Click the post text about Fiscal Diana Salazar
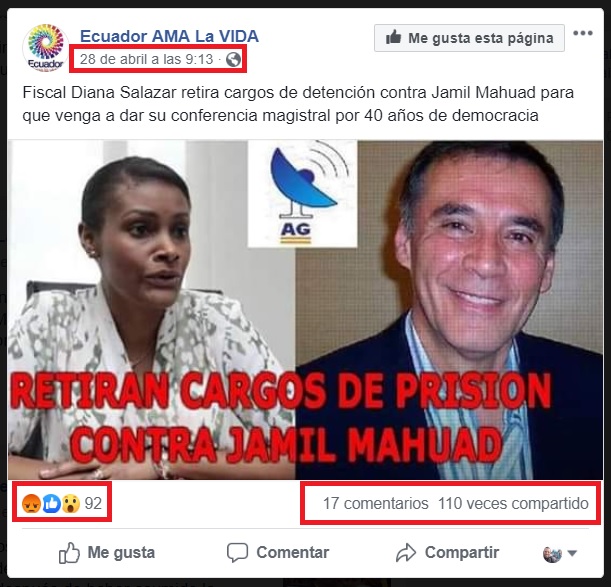This screenshot has width=611, height=587. [298, 104]
